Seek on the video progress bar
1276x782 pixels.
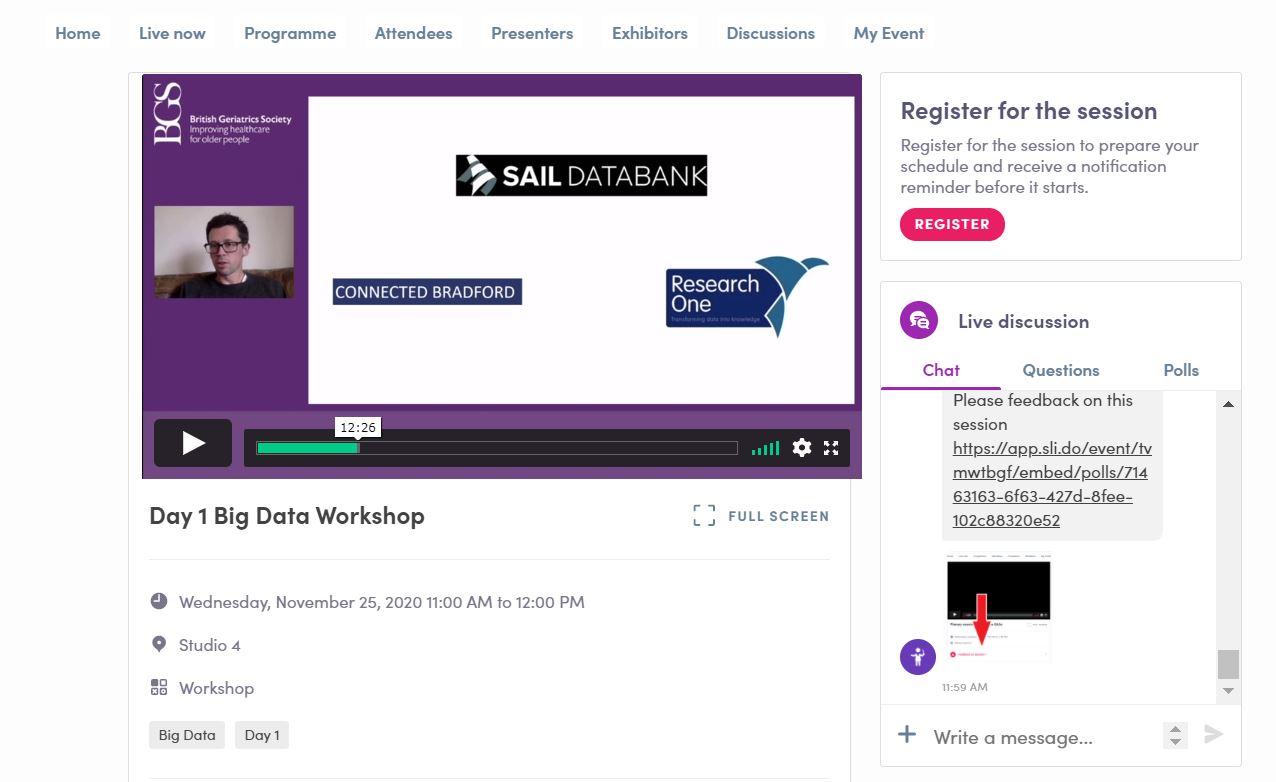pos(496,448)
